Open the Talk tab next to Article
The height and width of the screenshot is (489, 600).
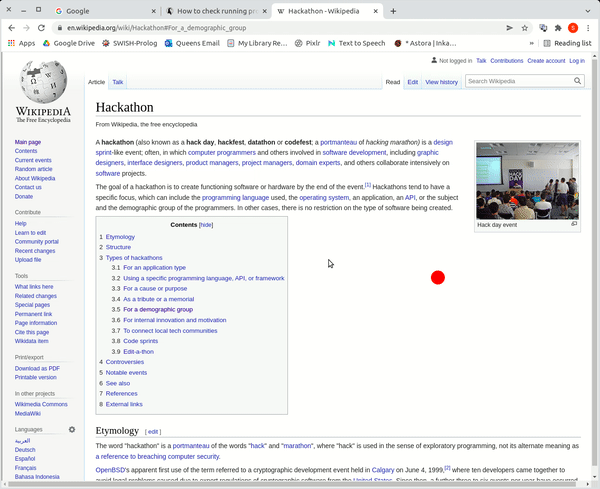(118, 82)
